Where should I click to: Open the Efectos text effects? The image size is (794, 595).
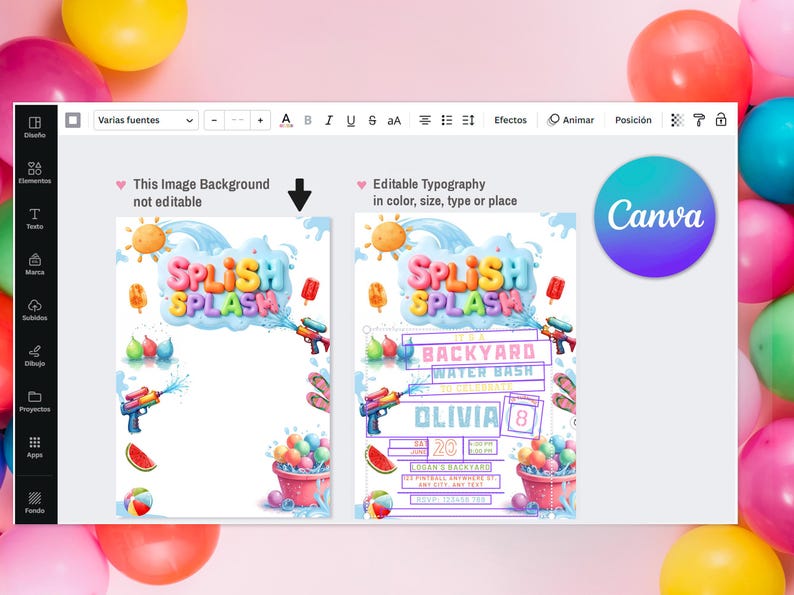510,120
